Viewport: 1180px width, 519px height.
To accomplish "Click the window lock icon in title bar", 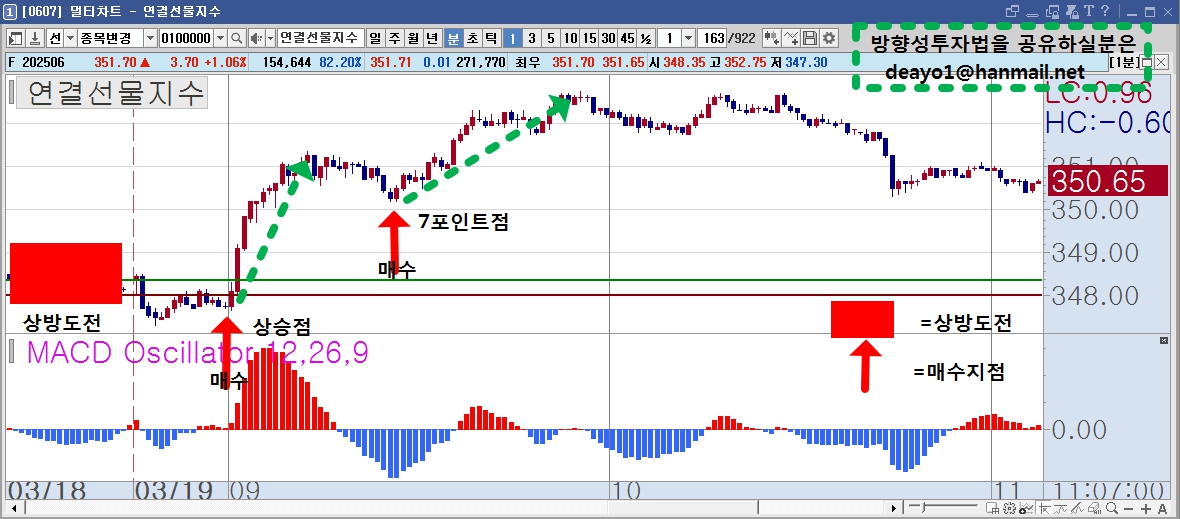I will tap(1053, 11).
